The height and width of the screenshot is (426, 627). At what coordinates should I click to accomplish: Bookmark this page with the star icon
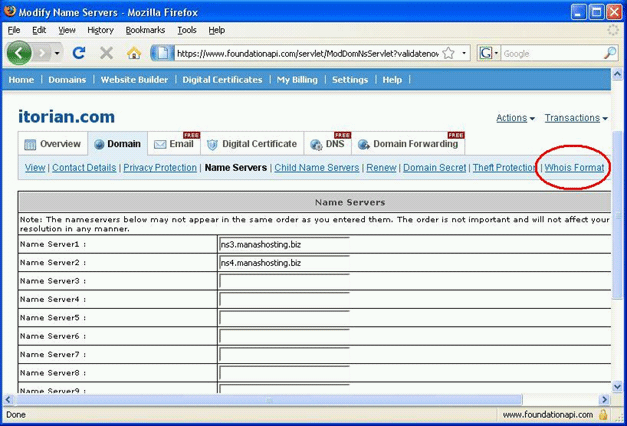point(449,53)
